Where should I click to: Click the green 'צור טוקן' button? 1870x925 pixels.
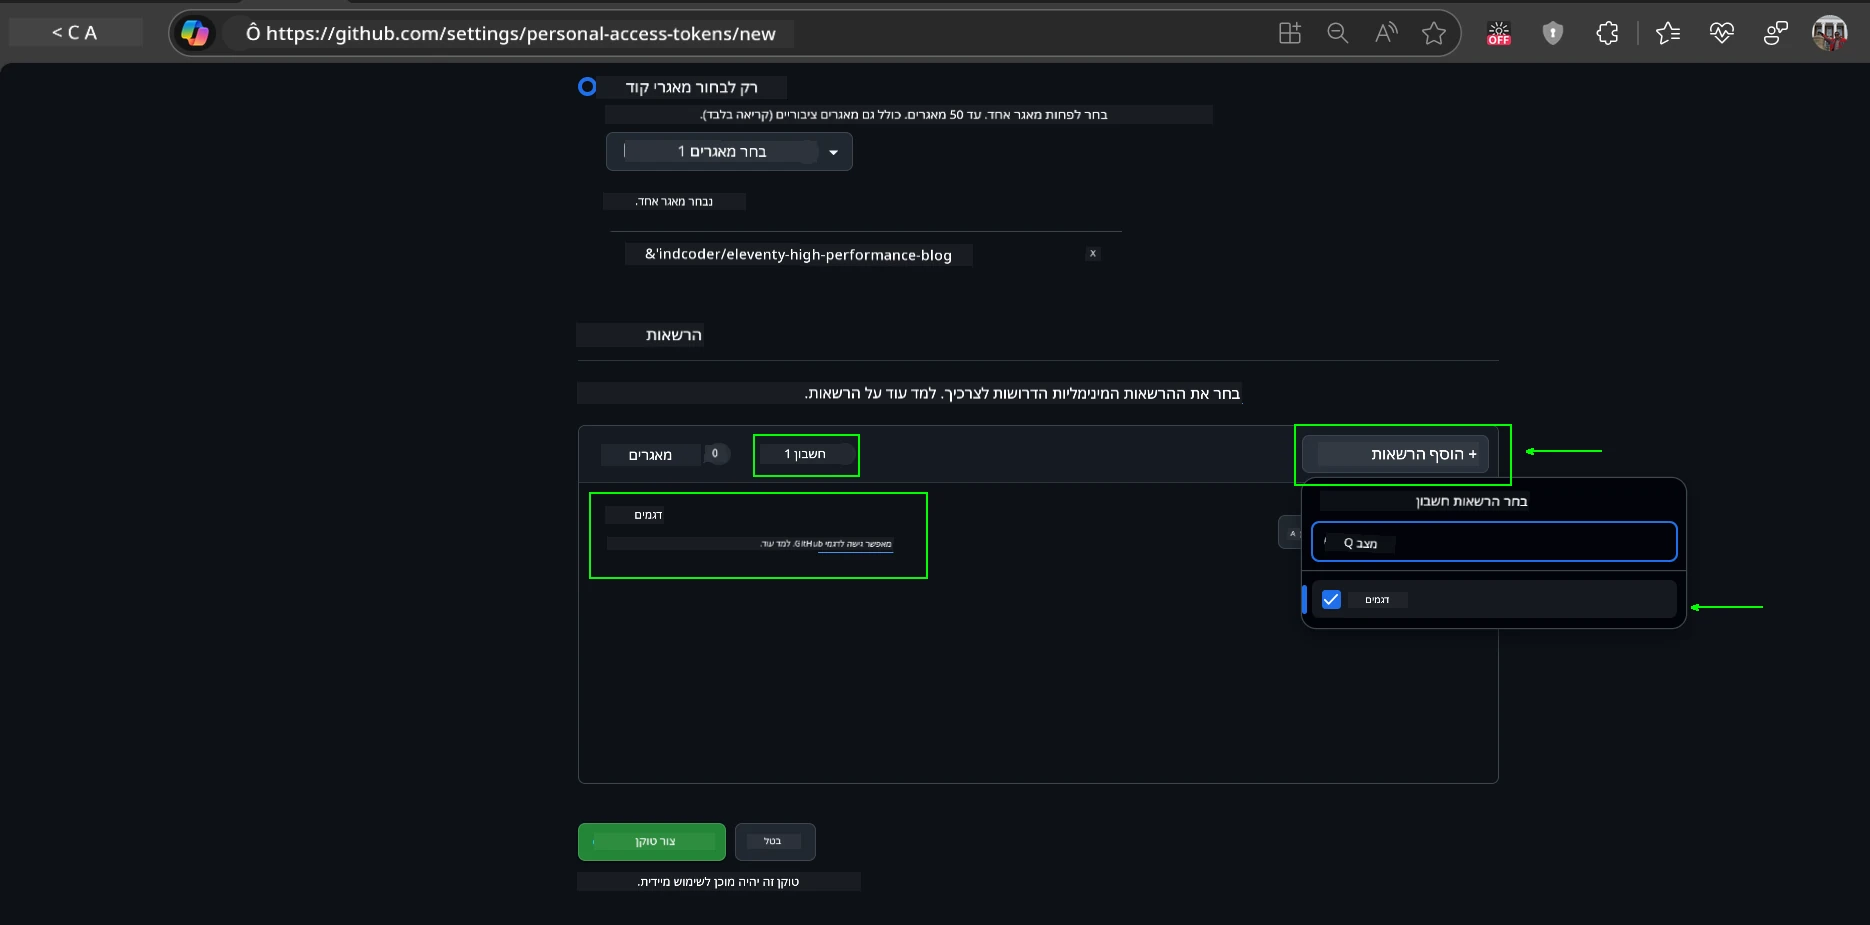click(x=651, y=842)
